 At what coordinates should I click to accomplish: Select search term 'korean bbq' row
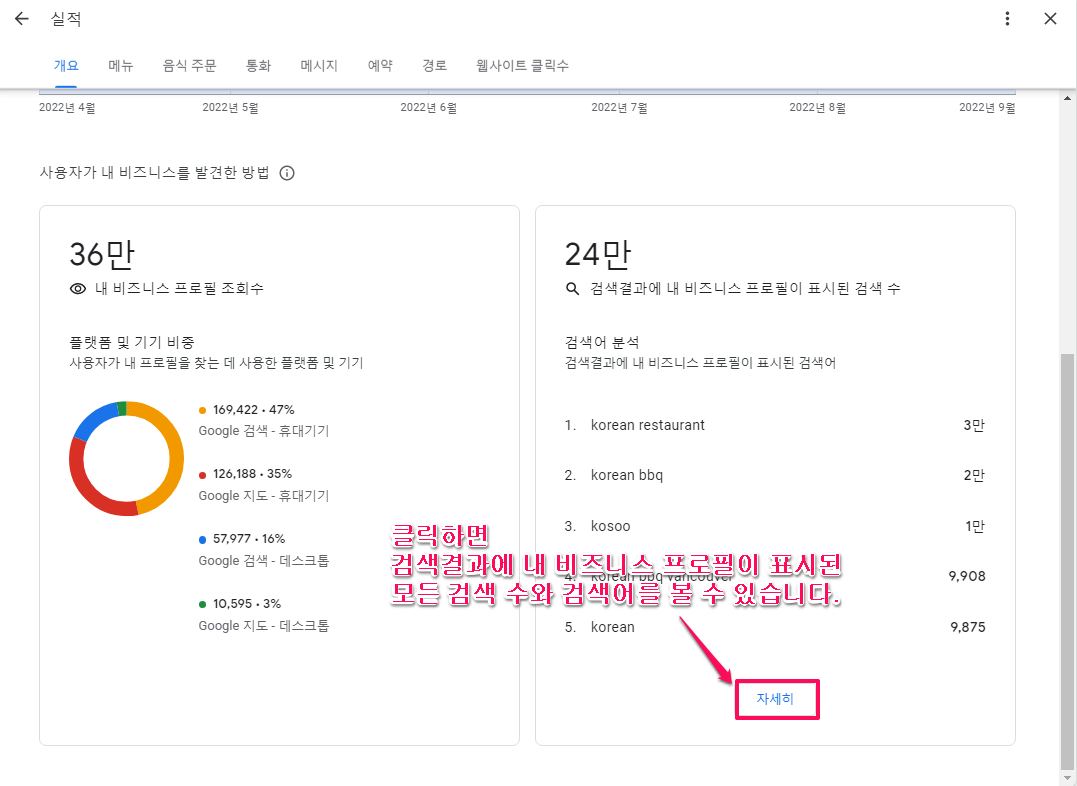[x=775, y=475]
